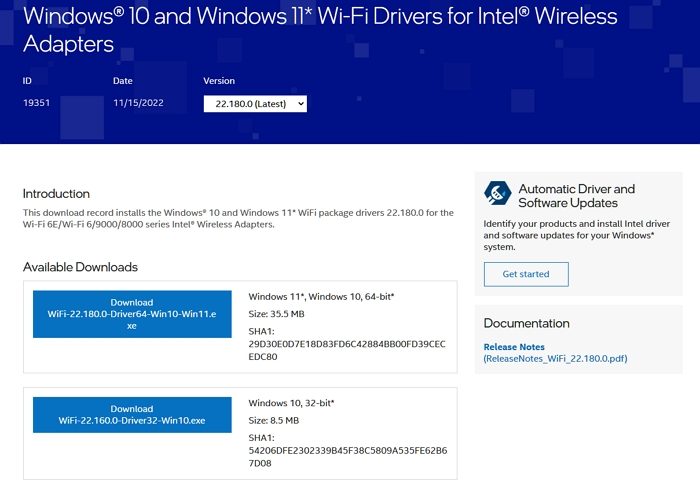Click the Size: 35.5 MB text
The width and height of the screenshot is (700, 490).
point(276,314)
